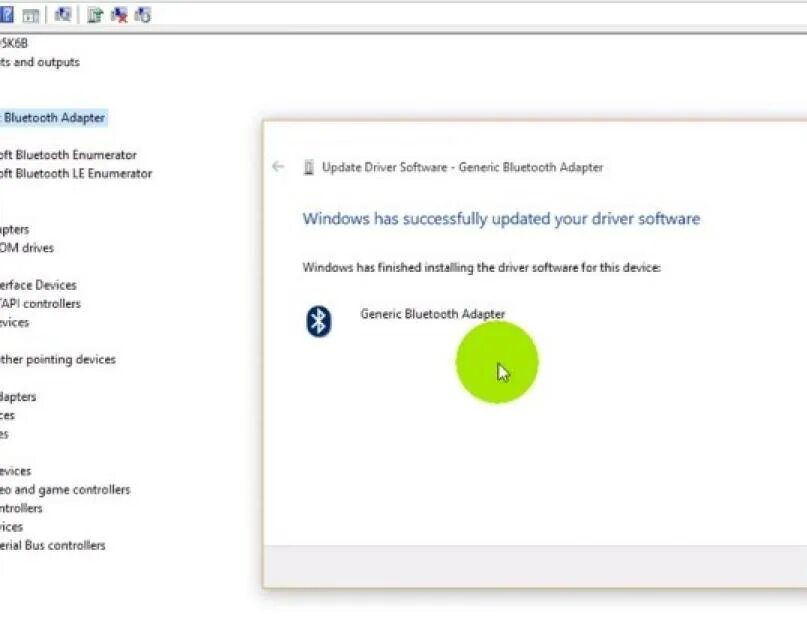
Task: Select 'erial Bus controllers' category
Action: 52,545
